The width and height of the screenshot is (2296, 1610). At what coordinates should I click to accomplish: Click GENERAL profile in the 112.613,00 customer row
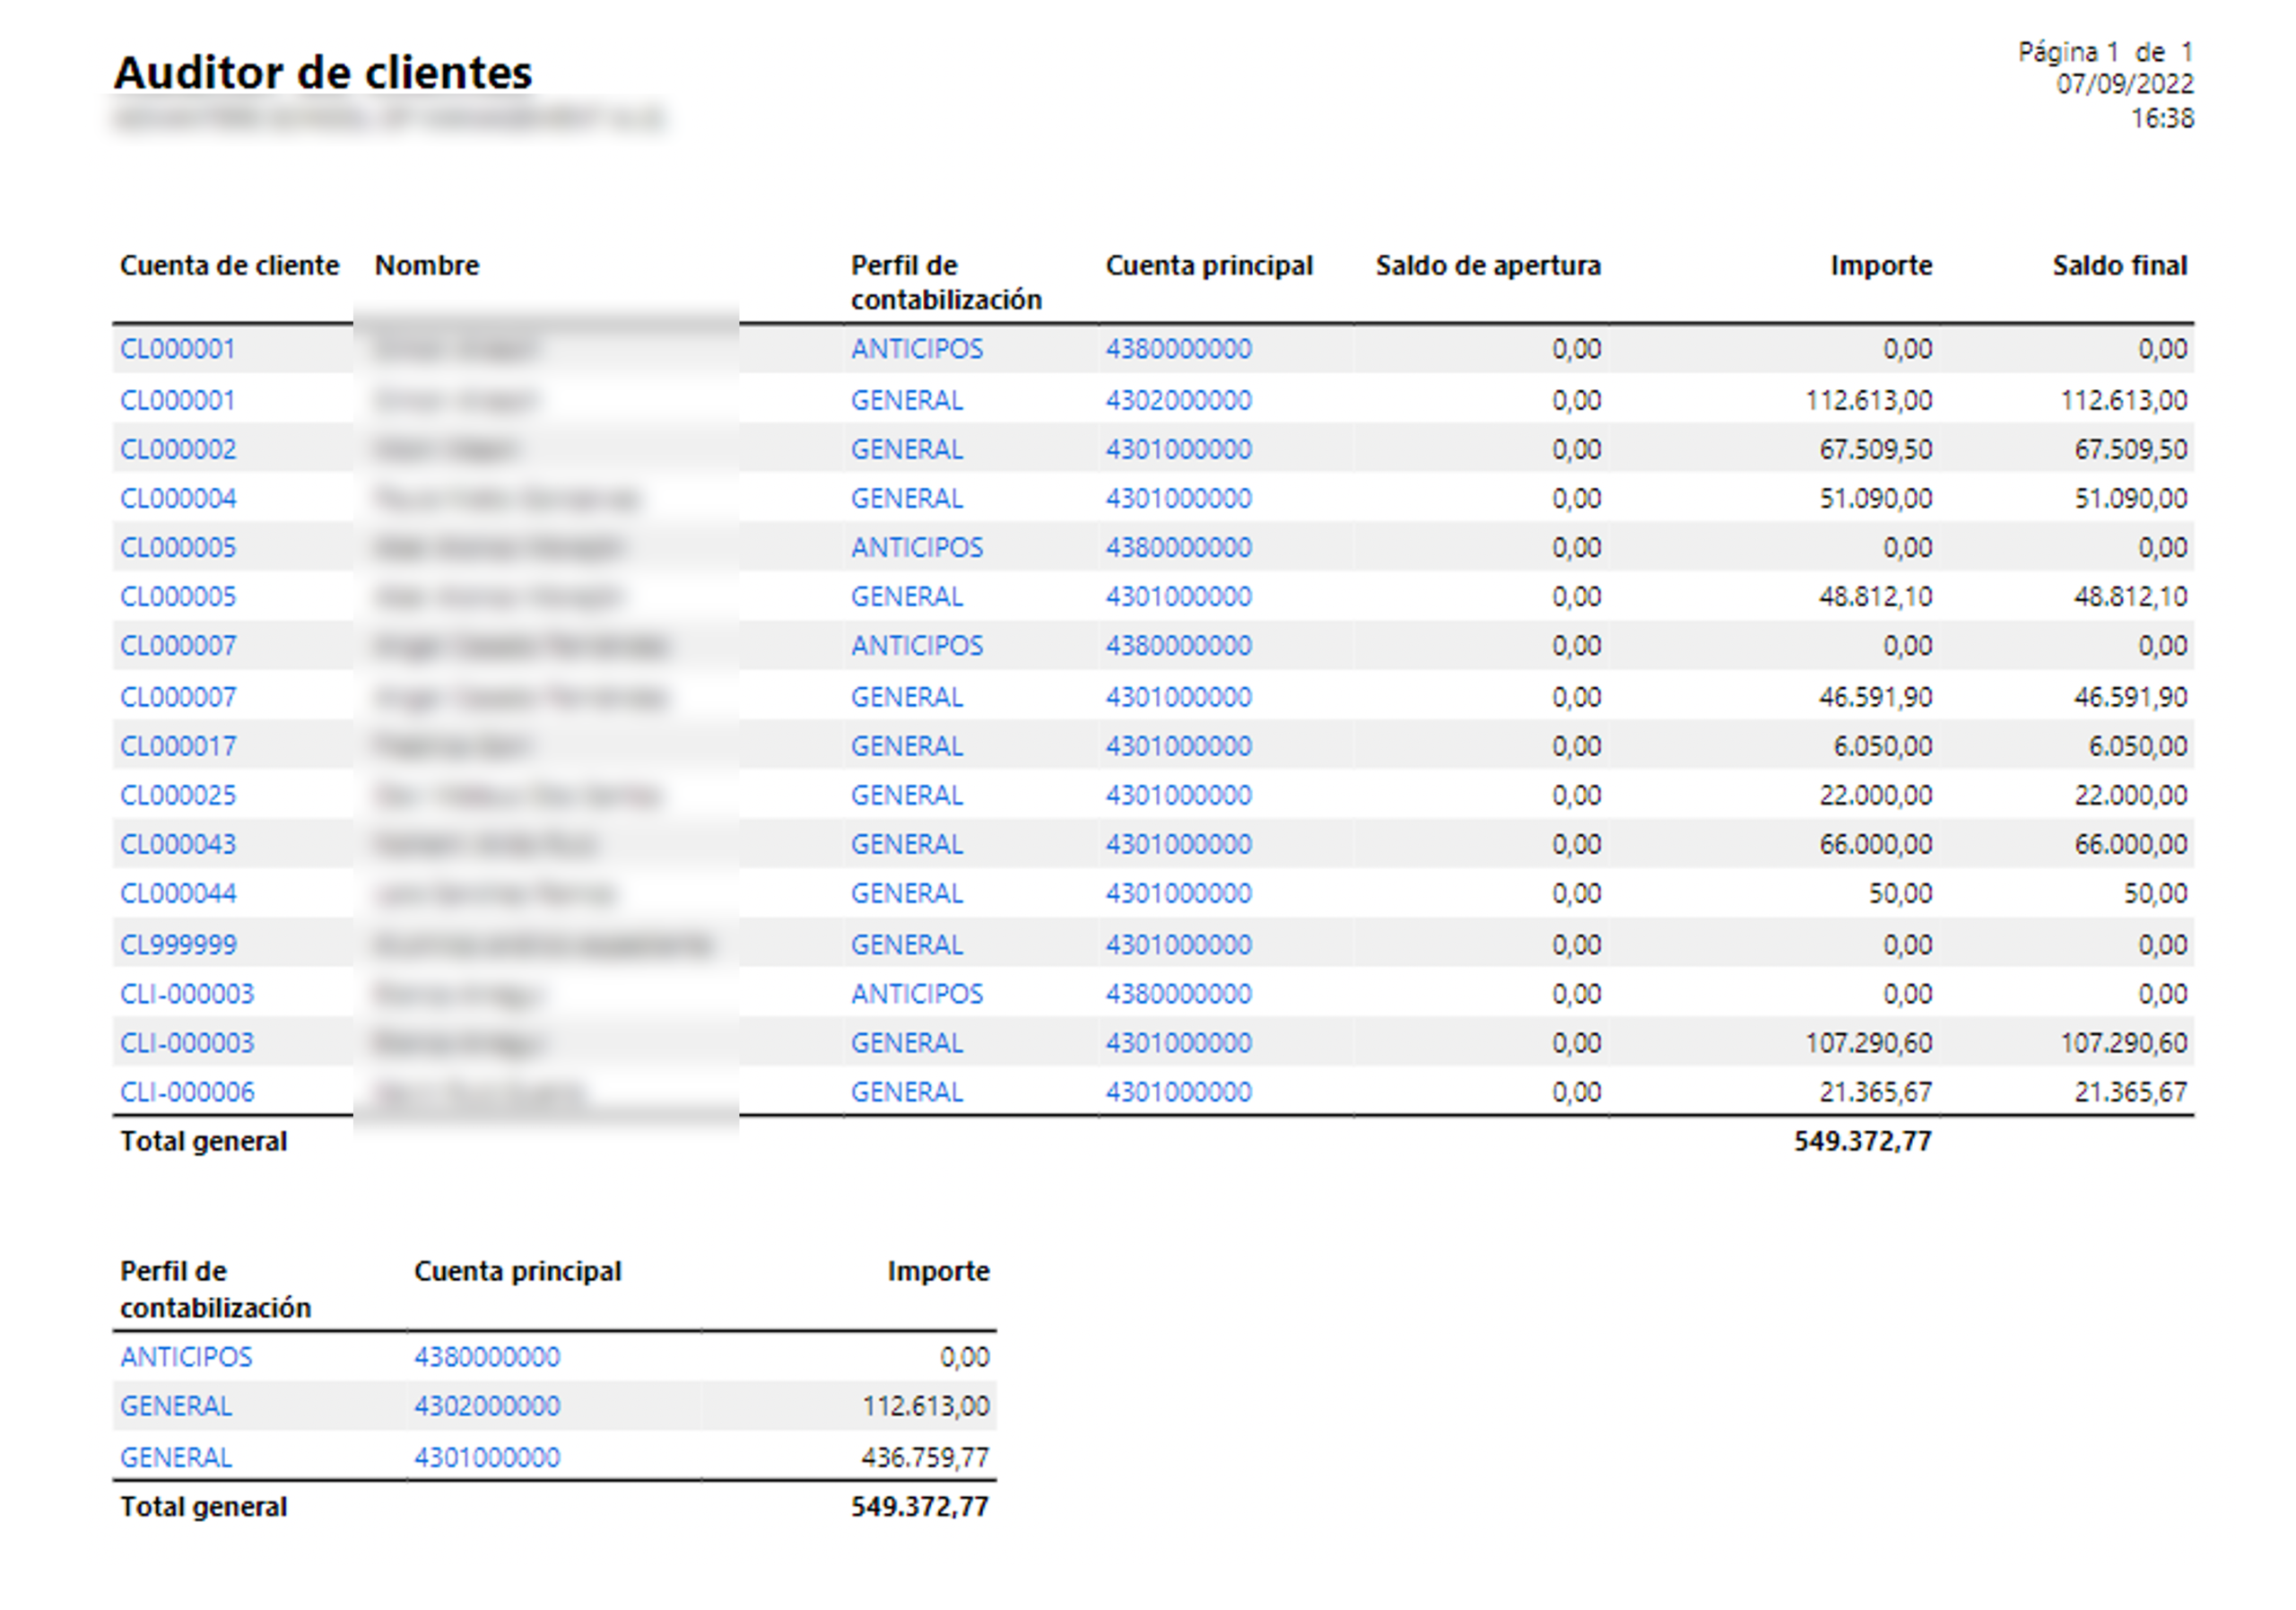pyautogui.click(x=907, y=400)
